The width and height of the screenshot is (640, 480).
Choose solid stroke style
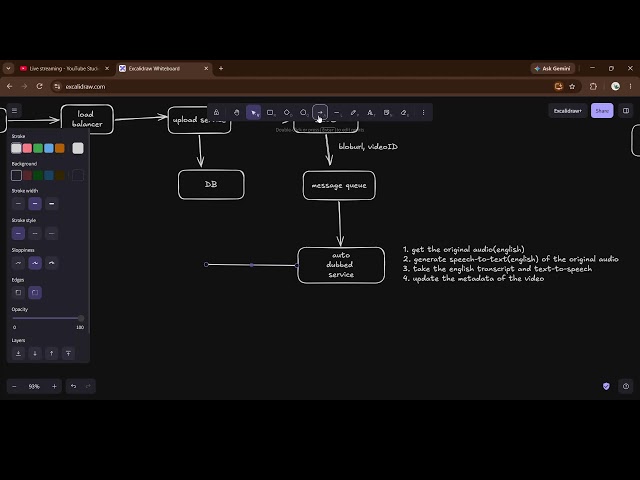click(18, 233)
